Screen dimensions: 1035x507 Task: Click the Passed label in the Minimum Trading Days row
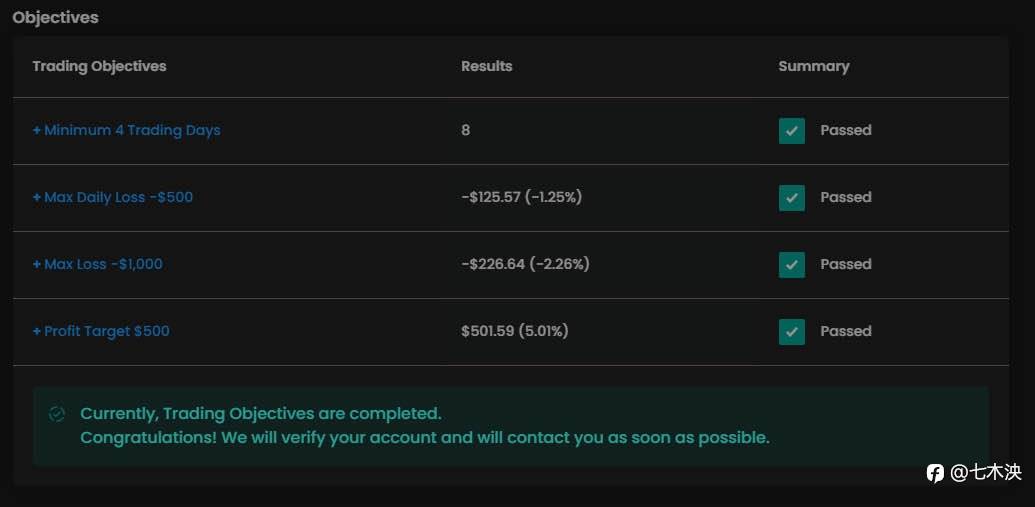tap(846, 130)
